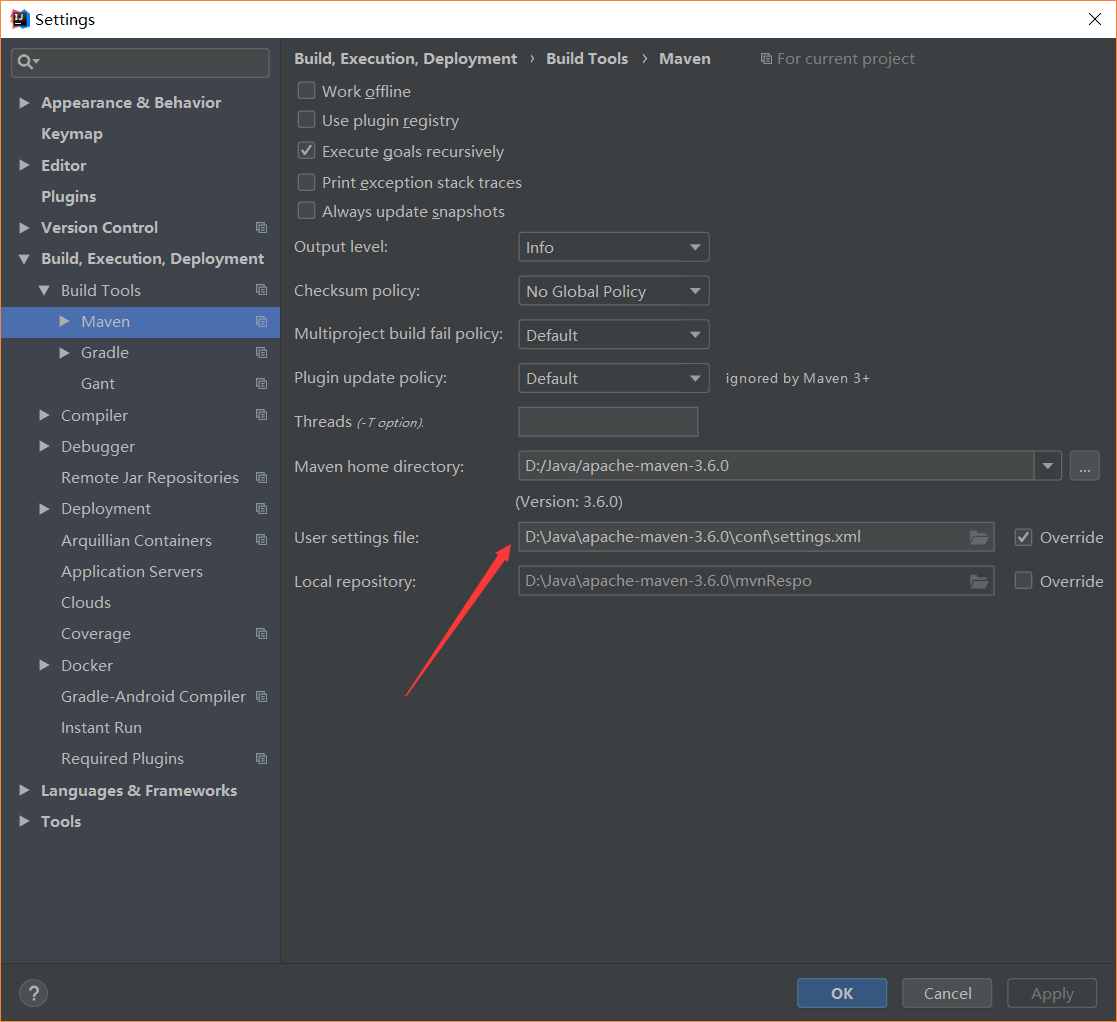Click the IntelliJ icon in title bar
Screen dimensions: 1117x1022
click(20, 19)
